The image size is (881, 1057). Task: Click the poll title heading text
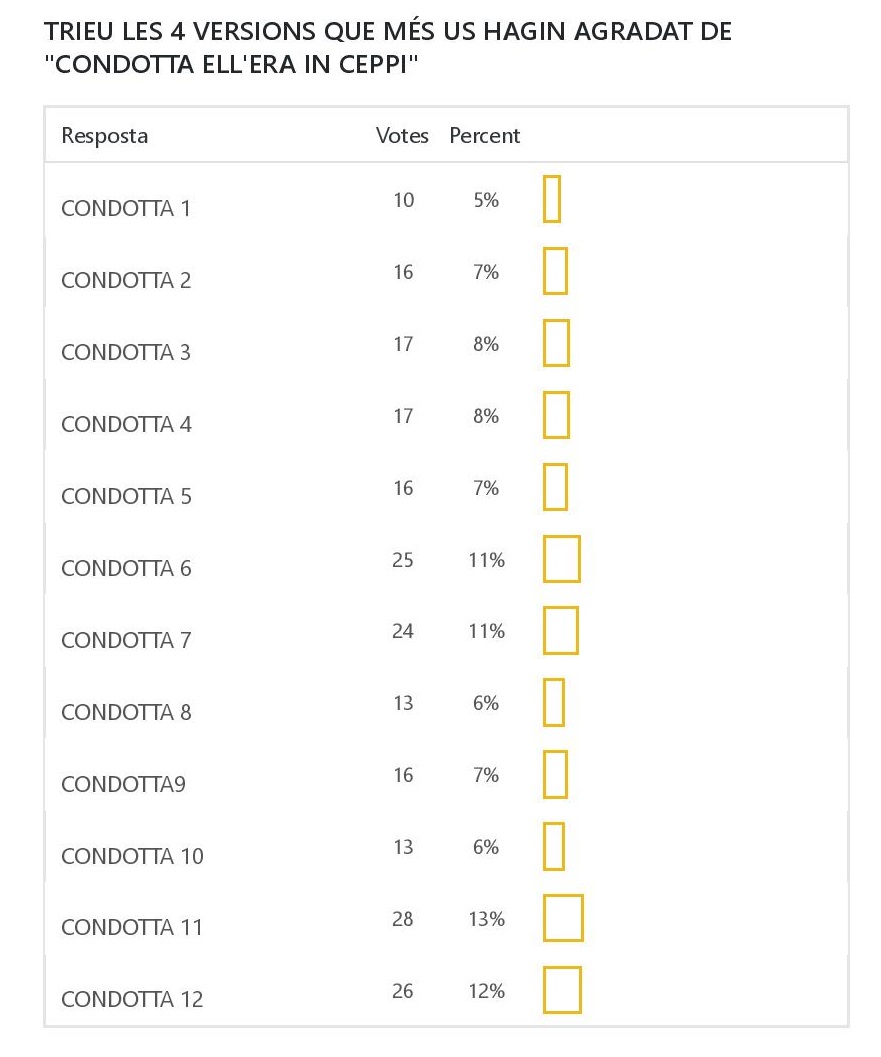[x=388, y=46]
